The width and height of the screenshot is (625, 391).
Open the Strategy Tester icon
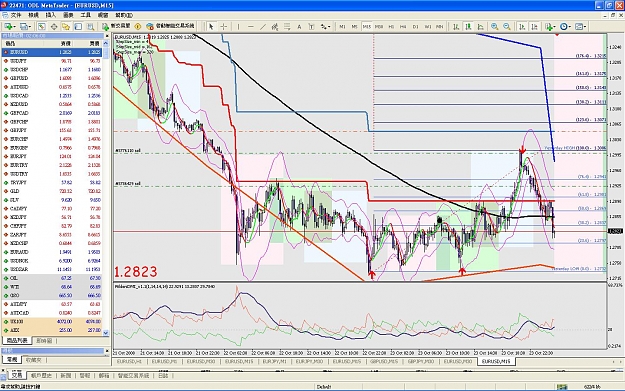[90, 26]
